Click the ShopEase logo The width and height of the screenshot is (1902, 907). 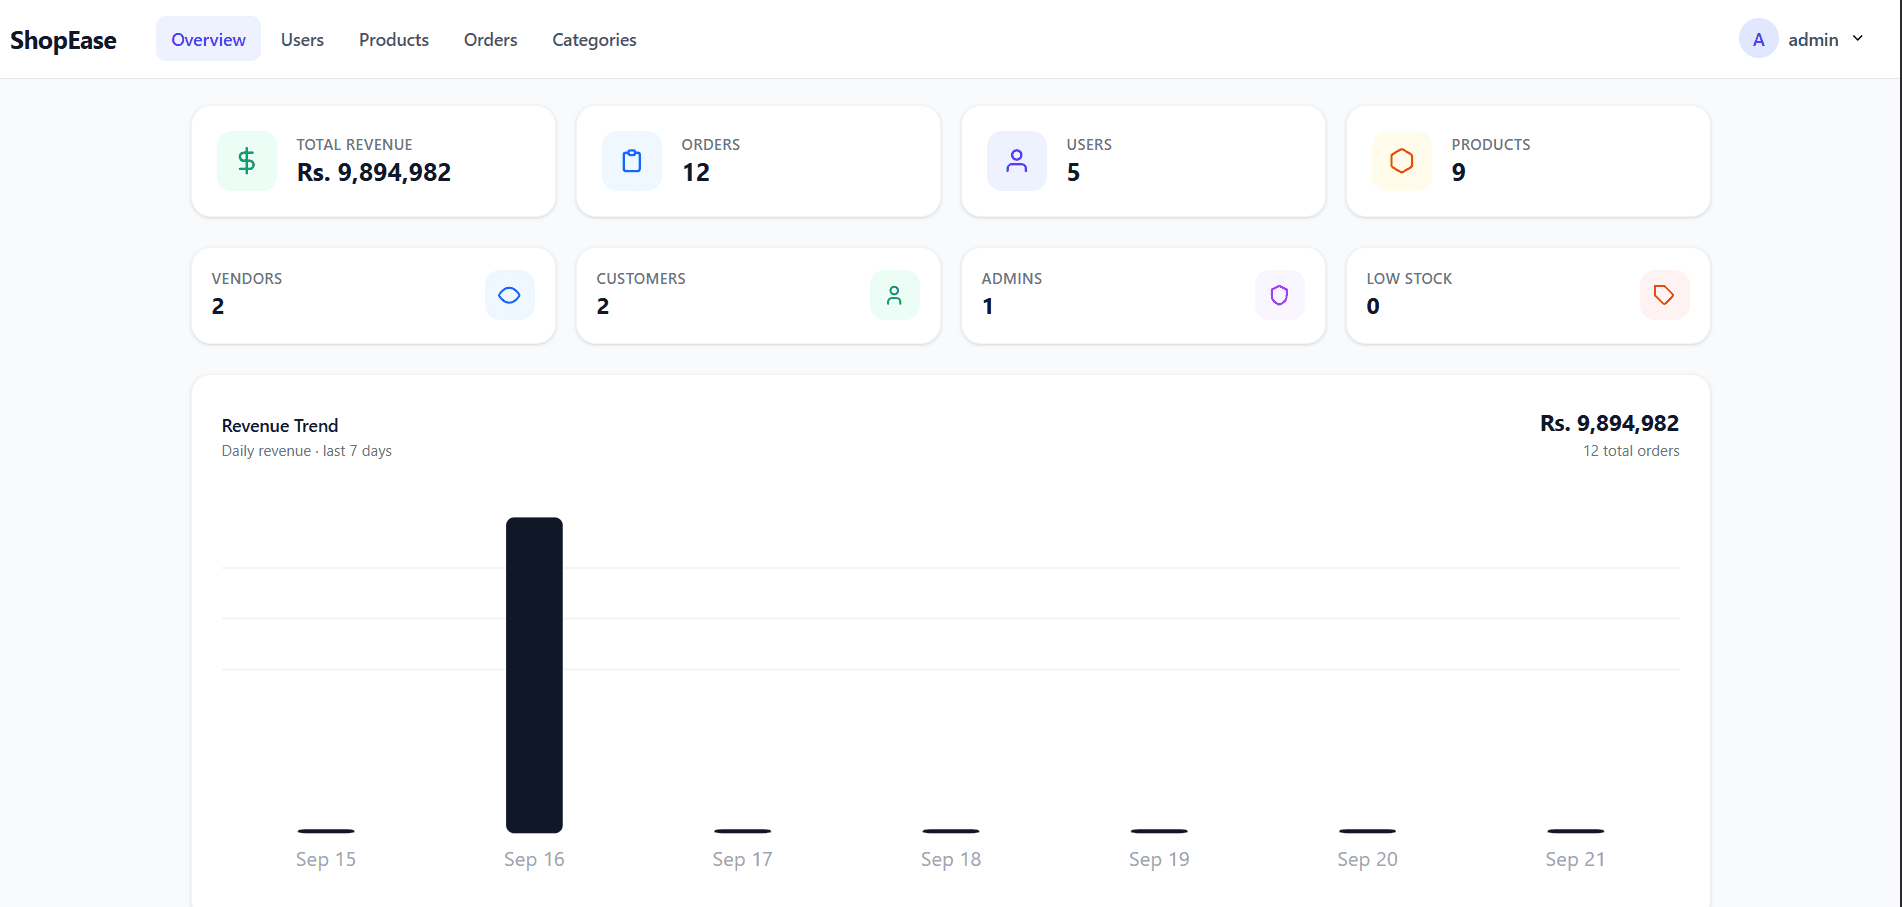[x=63, y=40]
